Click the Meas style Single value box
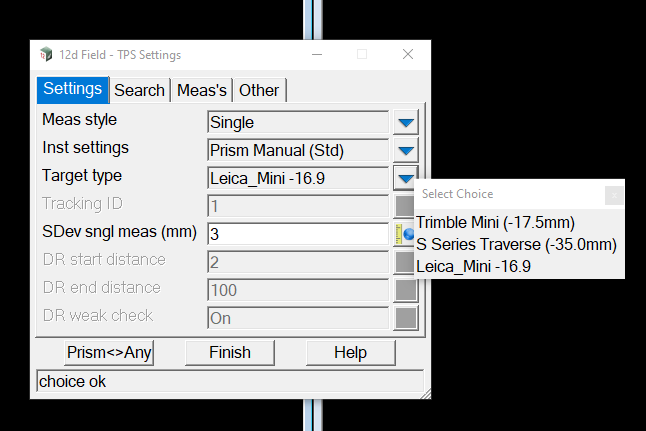Image resolution: width=646 pixels, height=431 pixels. [297, 123]
